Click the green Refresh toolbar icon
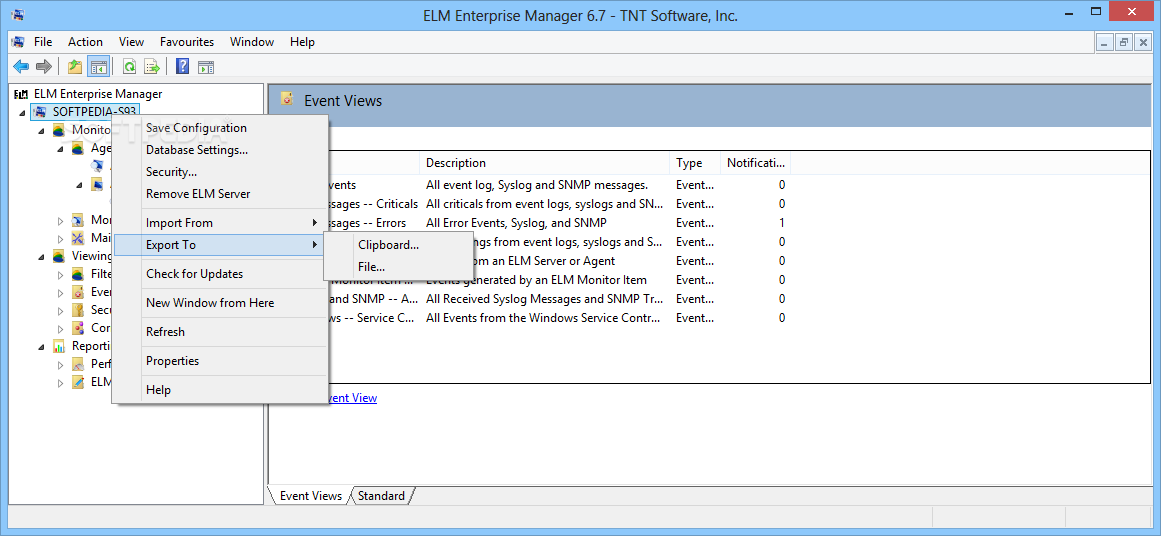 pos(130,67)
